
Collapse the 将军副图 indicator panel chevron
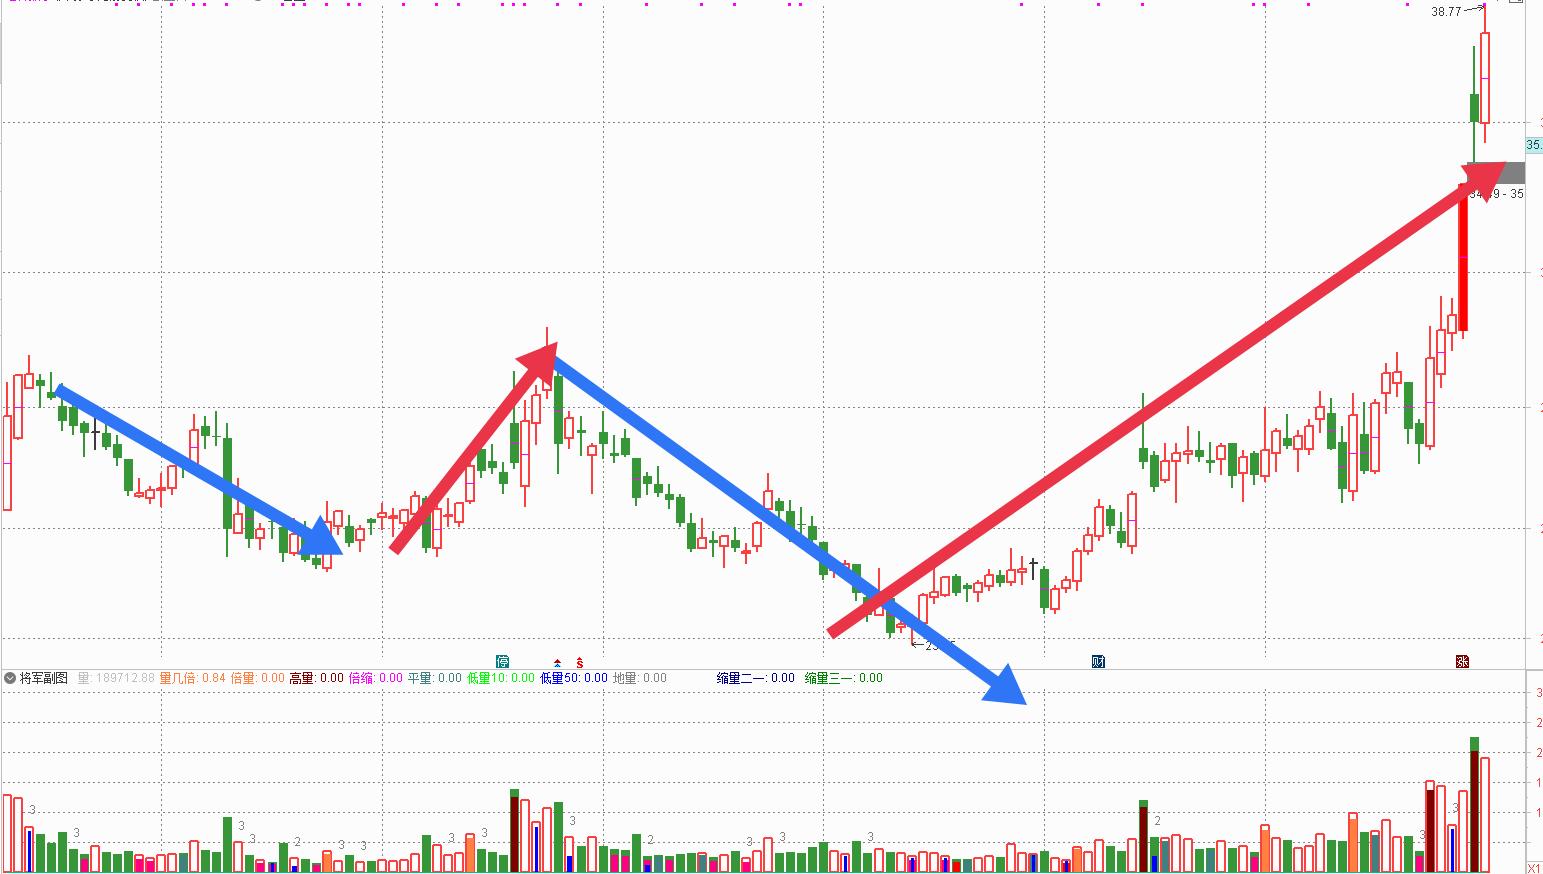(10, 678)
